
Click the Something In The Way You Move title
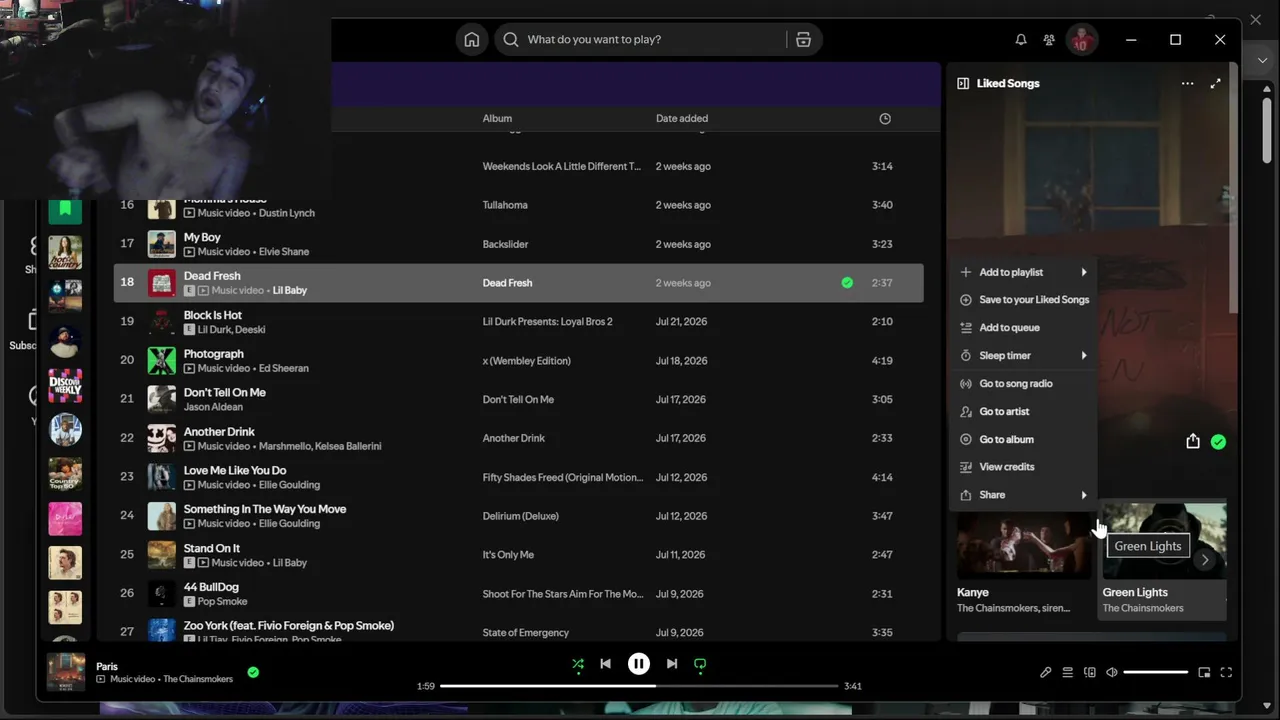pos(265,510)
